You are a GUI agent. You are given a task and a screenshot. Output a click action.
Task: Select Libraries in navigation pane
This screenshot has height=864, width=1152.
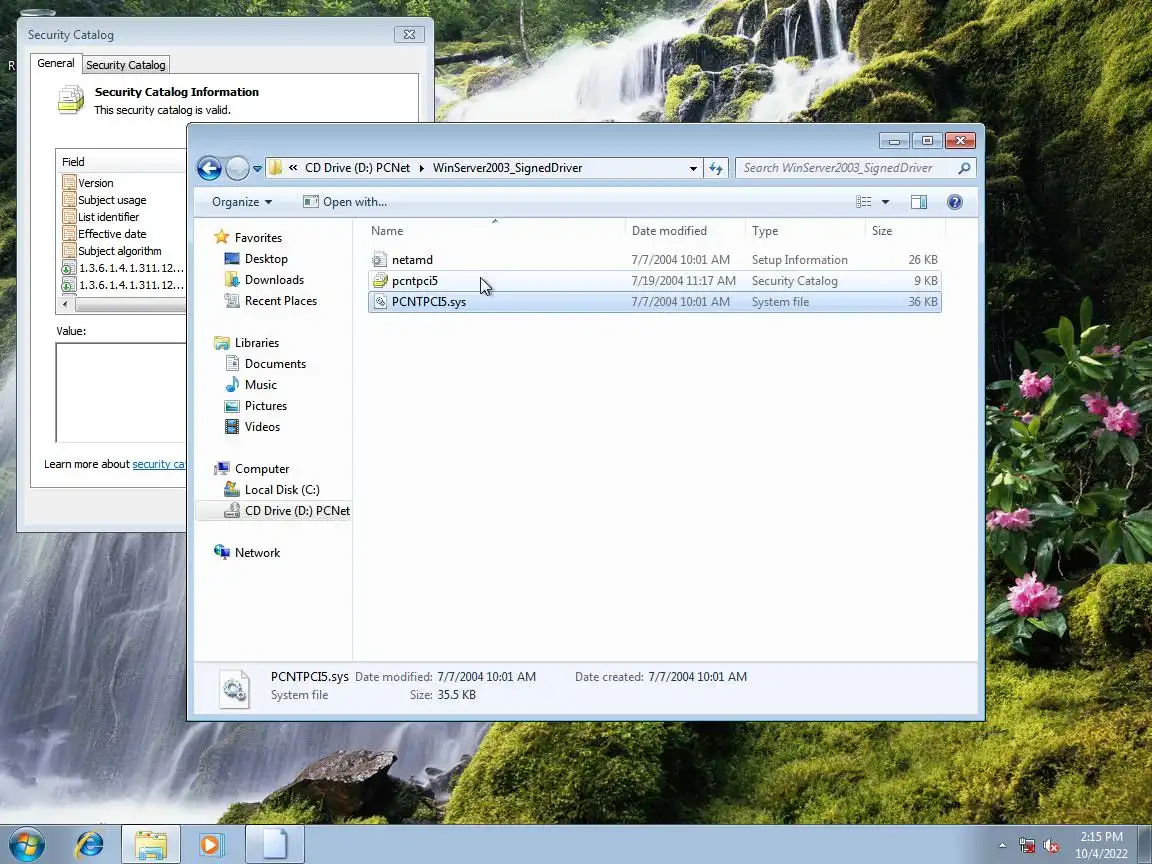pyautogui.click(x=256, y=343)
